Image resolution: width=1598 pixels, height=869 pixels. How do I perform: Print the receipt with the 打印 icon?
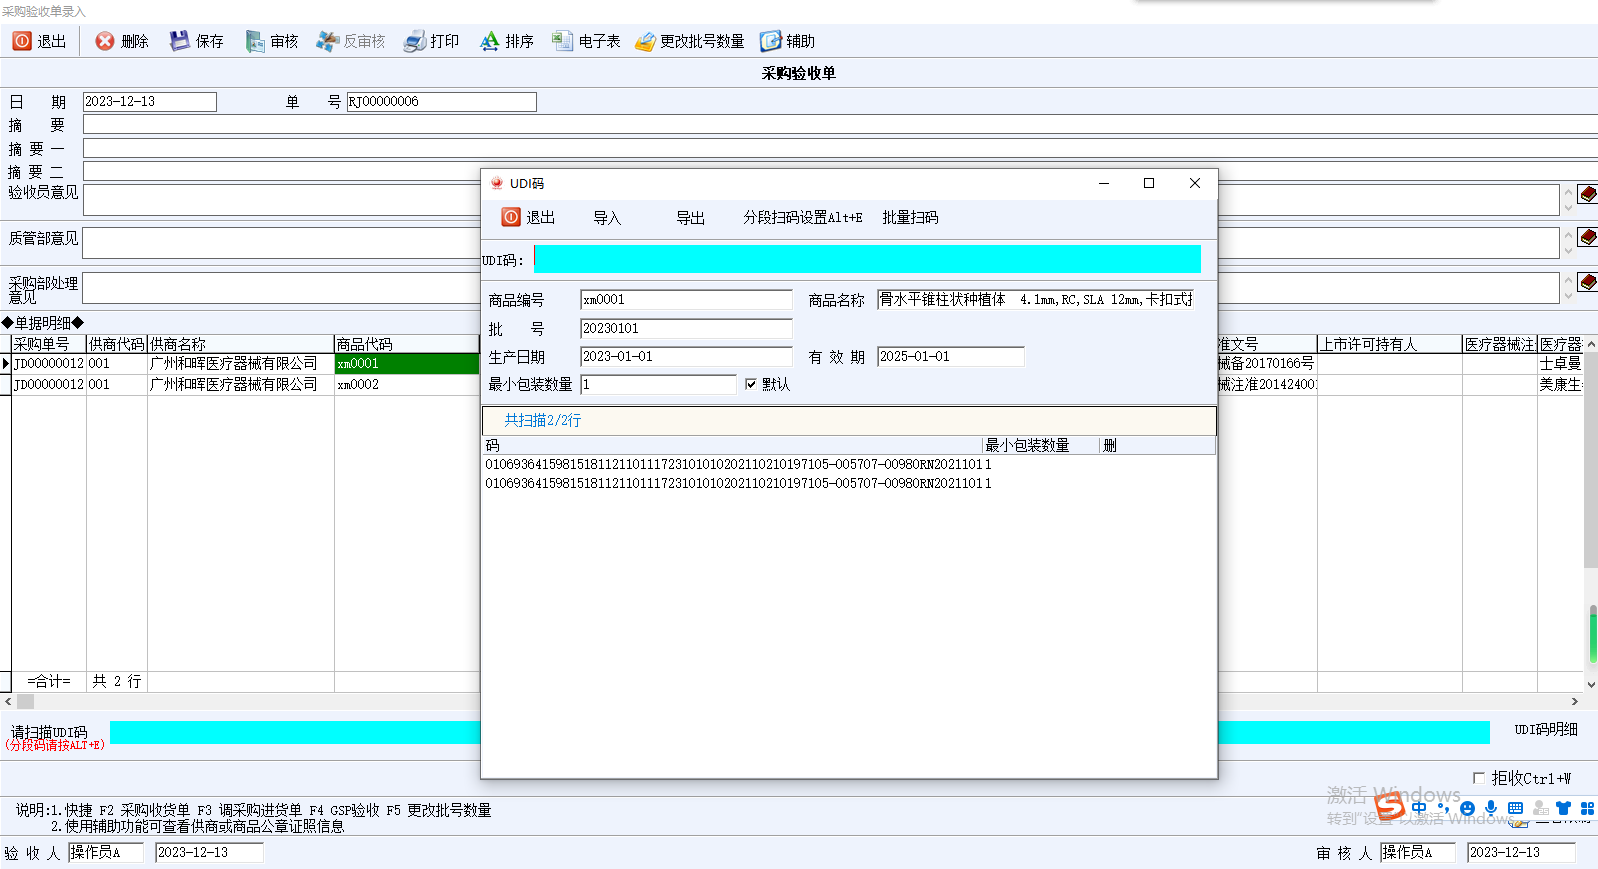point(415,41)
